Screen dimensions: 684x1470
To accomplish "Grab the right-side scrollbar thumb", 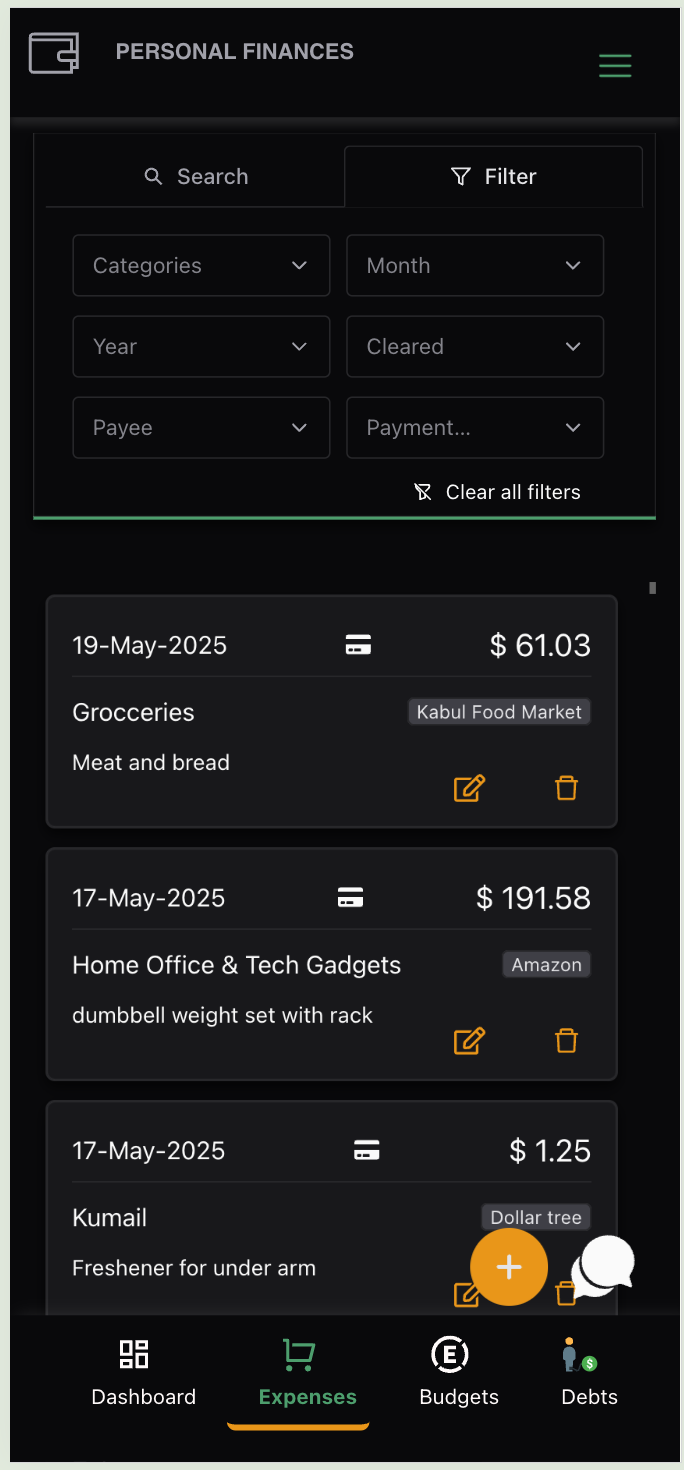I will tap(652, 587).
